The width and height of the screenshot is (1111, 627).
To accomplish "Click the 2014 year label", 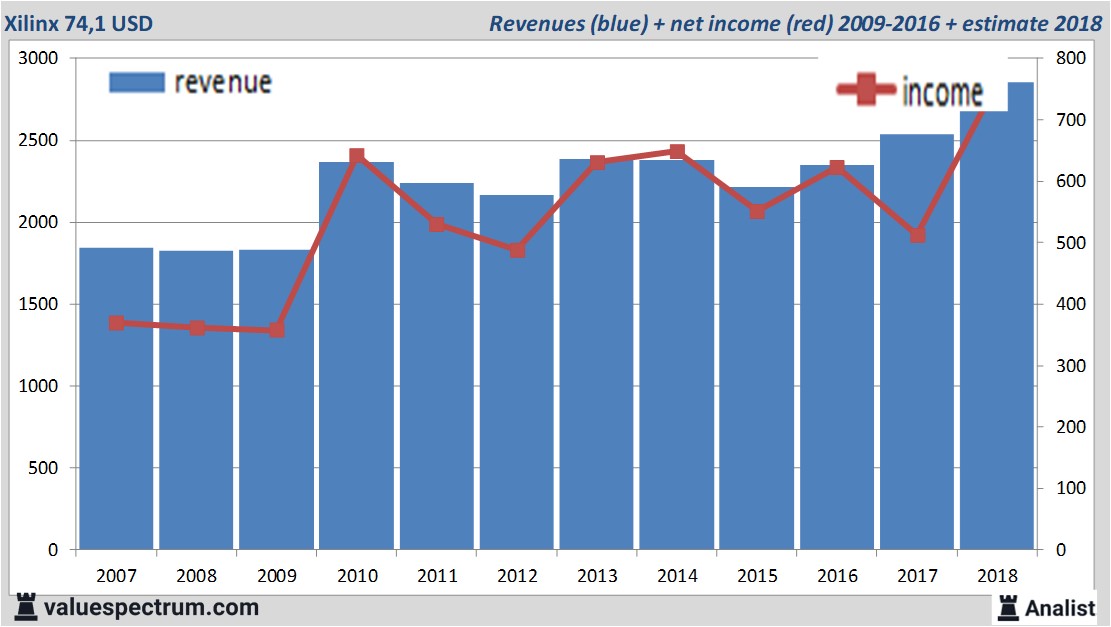I will pyautogui.click(x=677, y=576).
